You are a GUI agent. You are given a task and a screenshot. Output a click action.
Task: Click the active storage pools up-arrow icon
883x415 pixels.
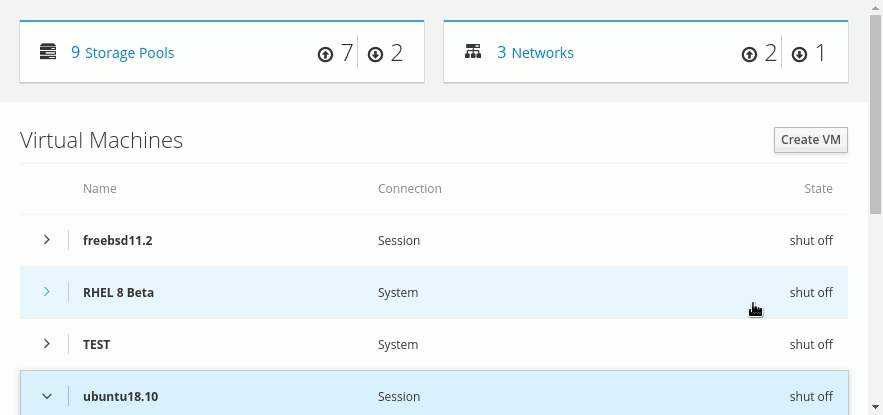(x=325, y=54)
